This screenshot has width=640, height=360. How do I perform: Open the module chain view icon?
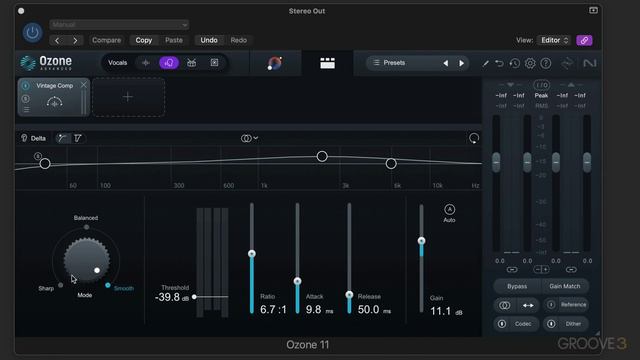(327, 63)
